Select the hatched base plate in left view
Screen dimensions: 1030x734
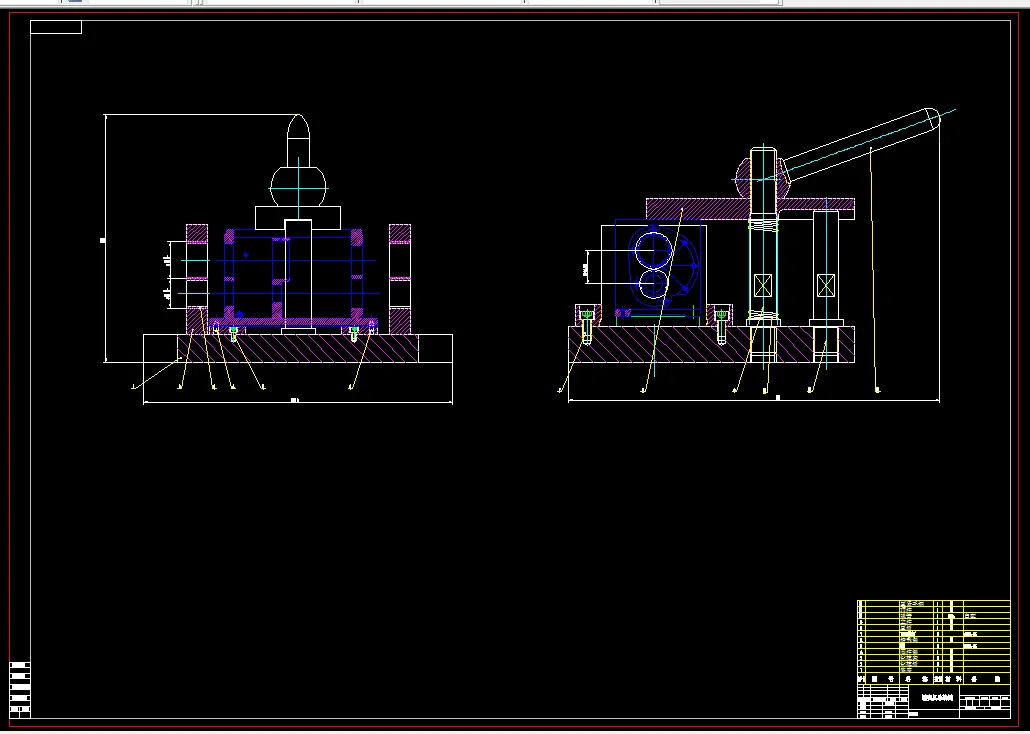(x=298, y=348)
